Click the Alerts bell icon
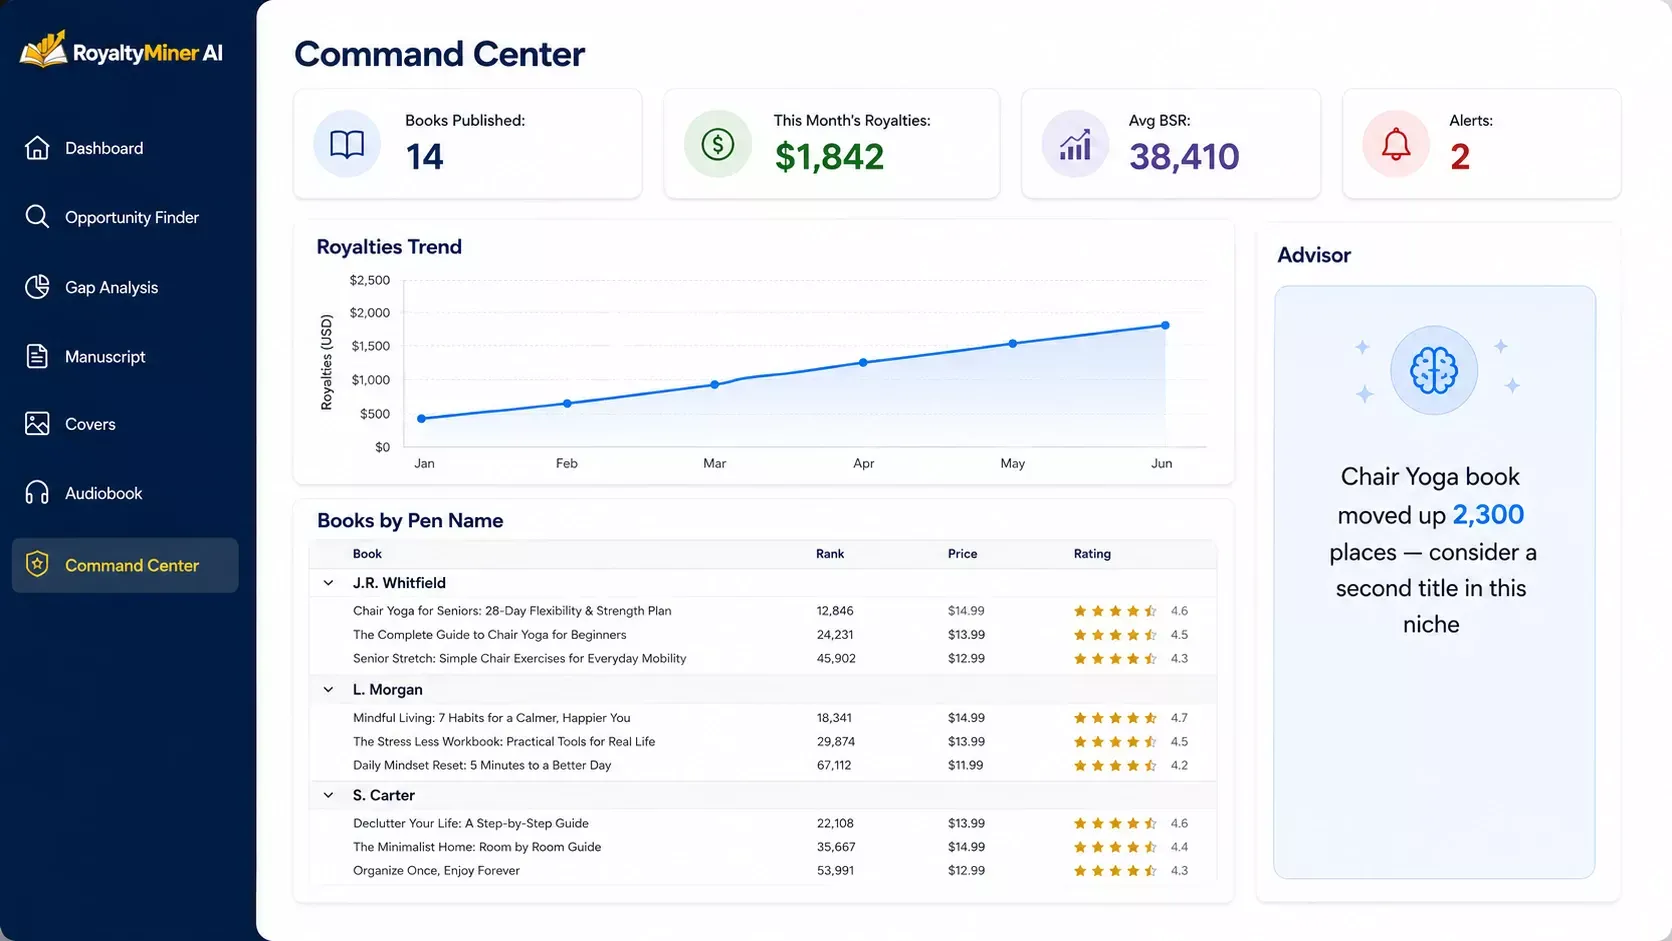 coord(1396,144)
